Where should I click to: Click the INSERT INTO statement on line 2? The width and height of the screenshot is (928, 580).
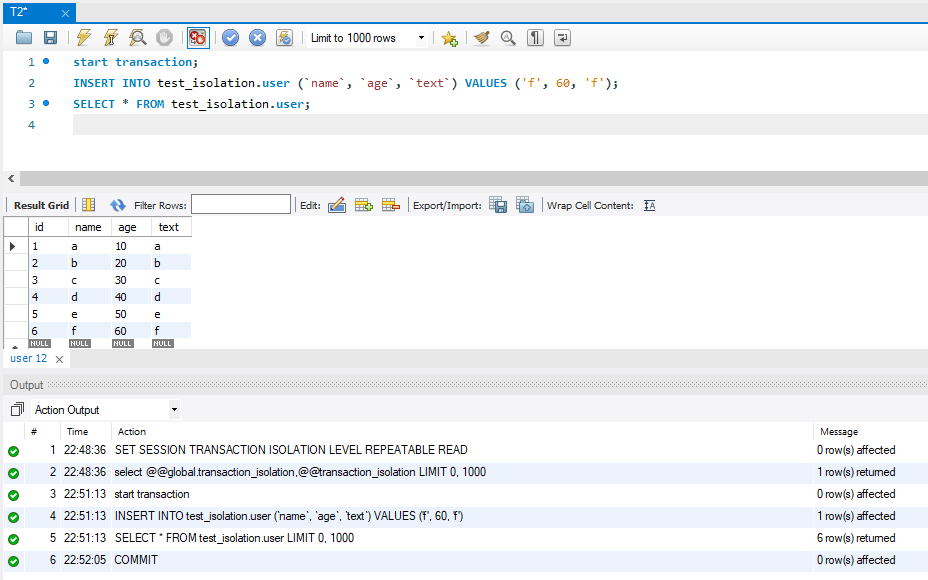point(345,83)
